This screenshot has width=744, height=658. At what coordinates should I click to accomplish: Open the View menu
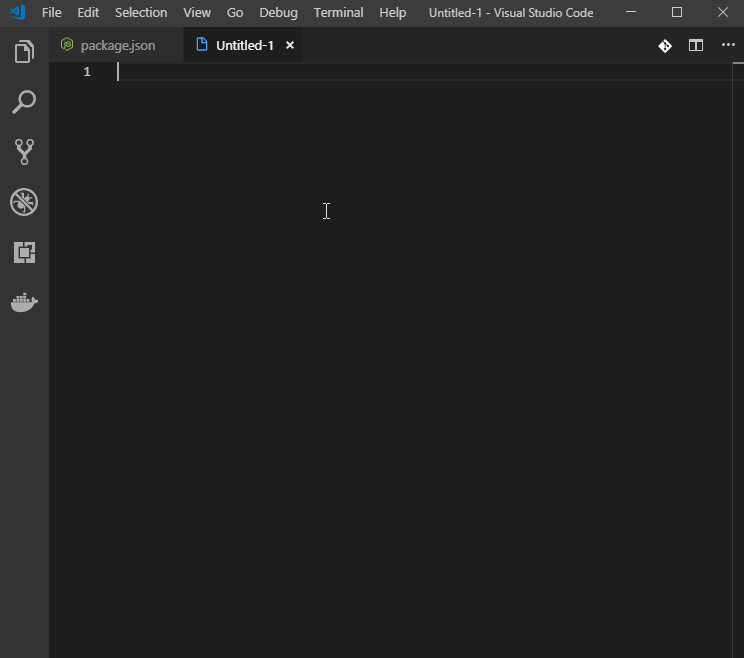point(197,12)
